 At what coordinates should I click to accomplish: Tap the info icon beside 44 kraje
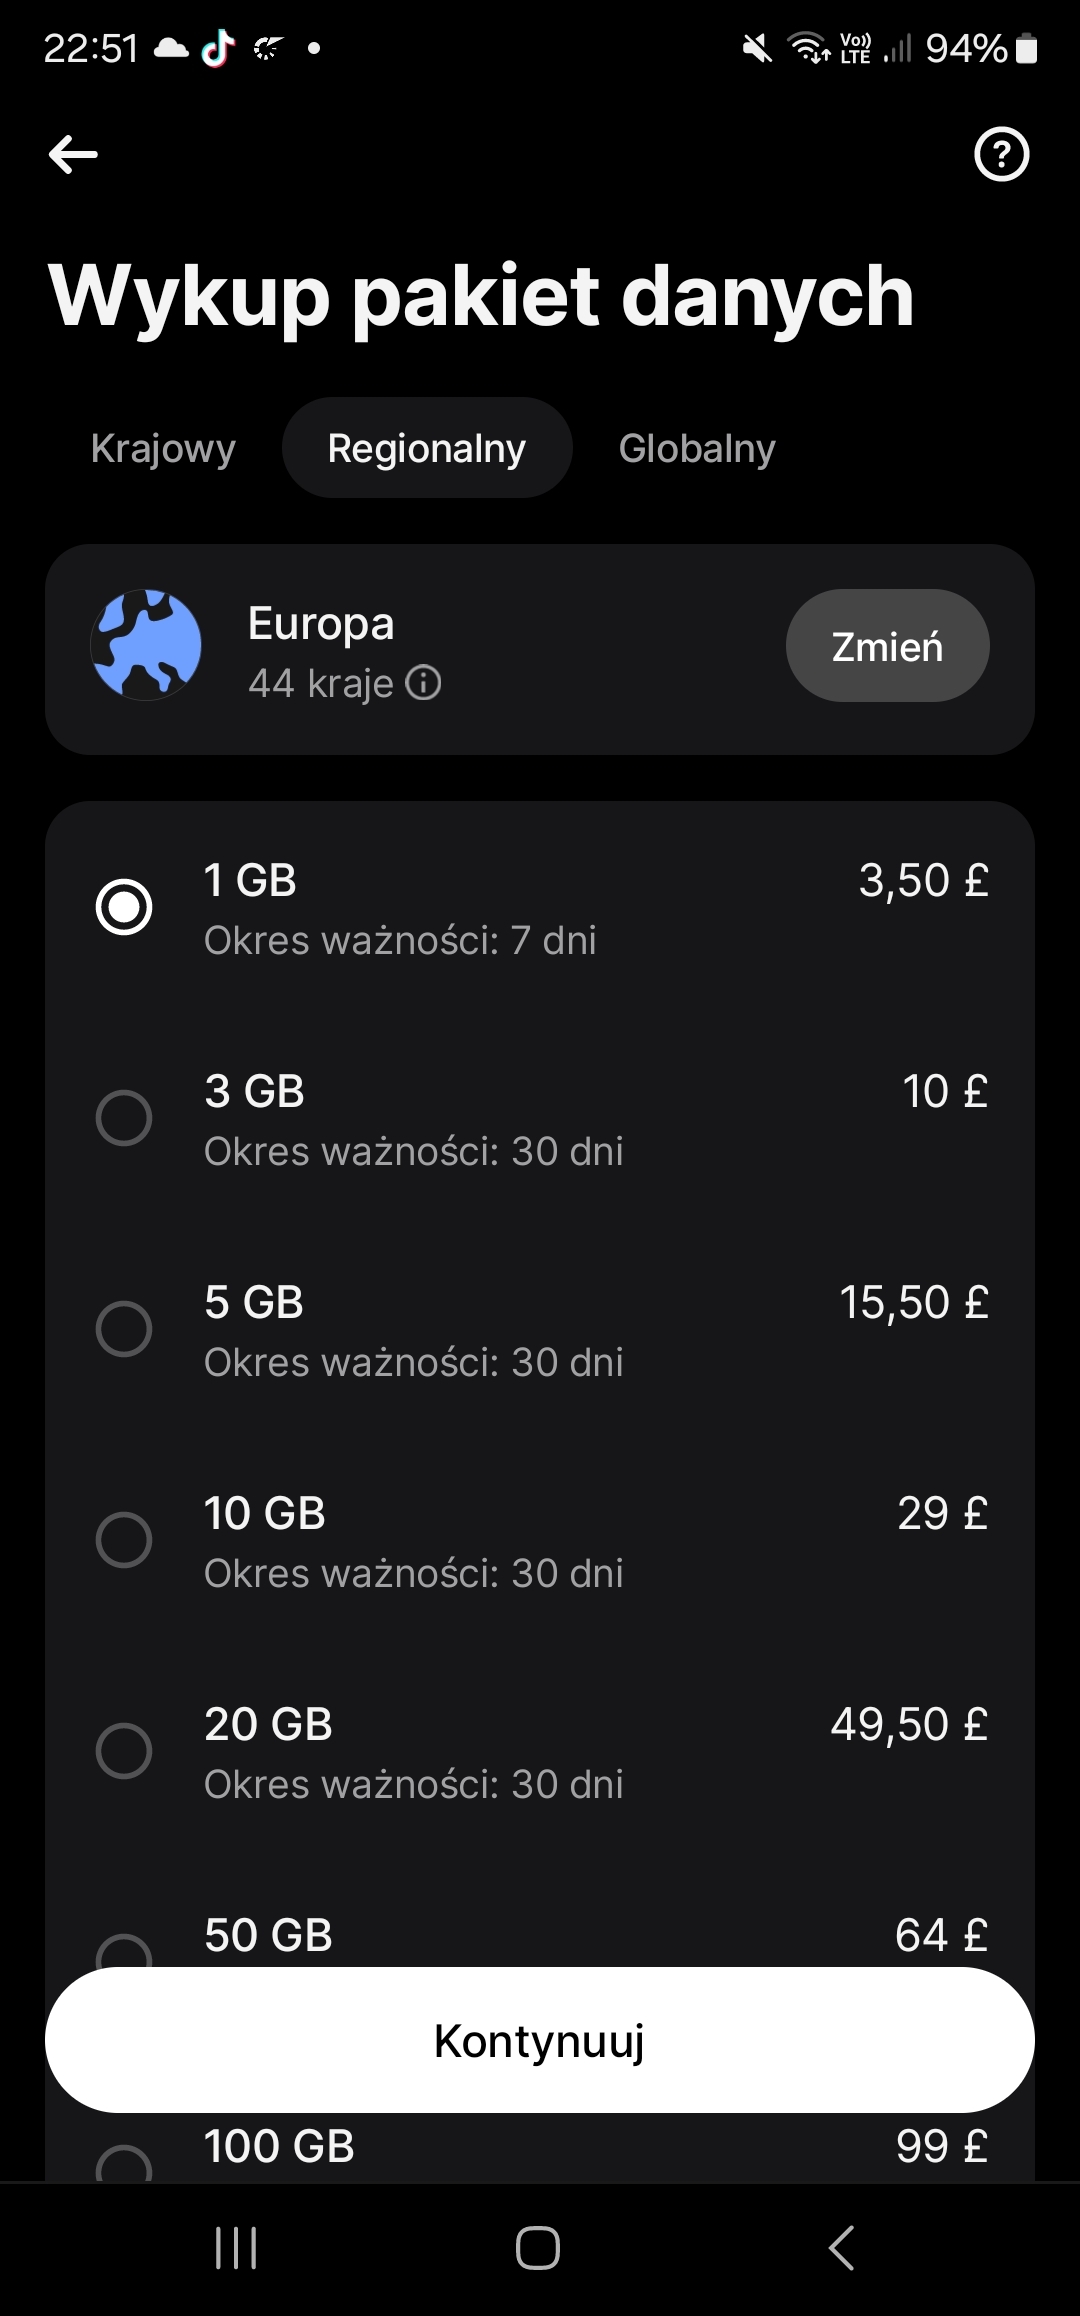click(x=423, y=684)
